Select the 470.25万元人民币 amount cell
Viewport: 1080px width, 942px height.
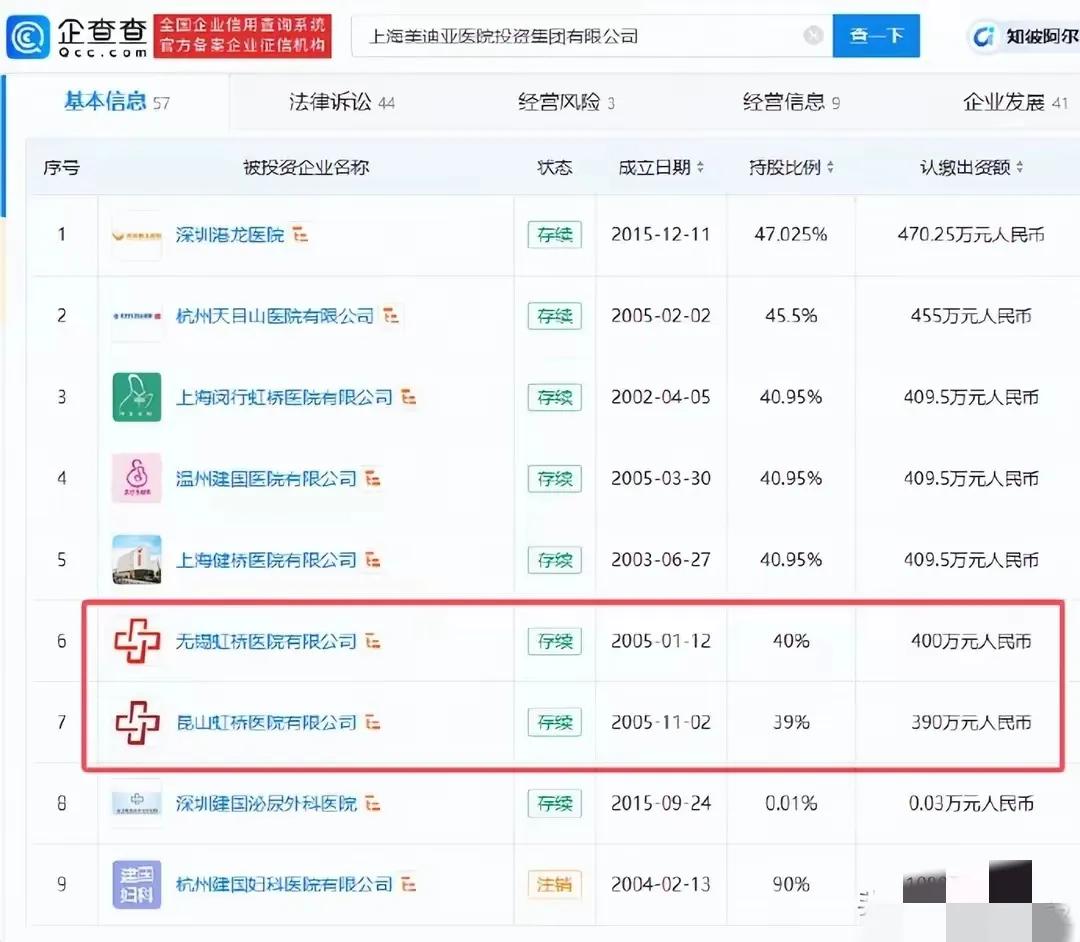click(x=970, y=235)
